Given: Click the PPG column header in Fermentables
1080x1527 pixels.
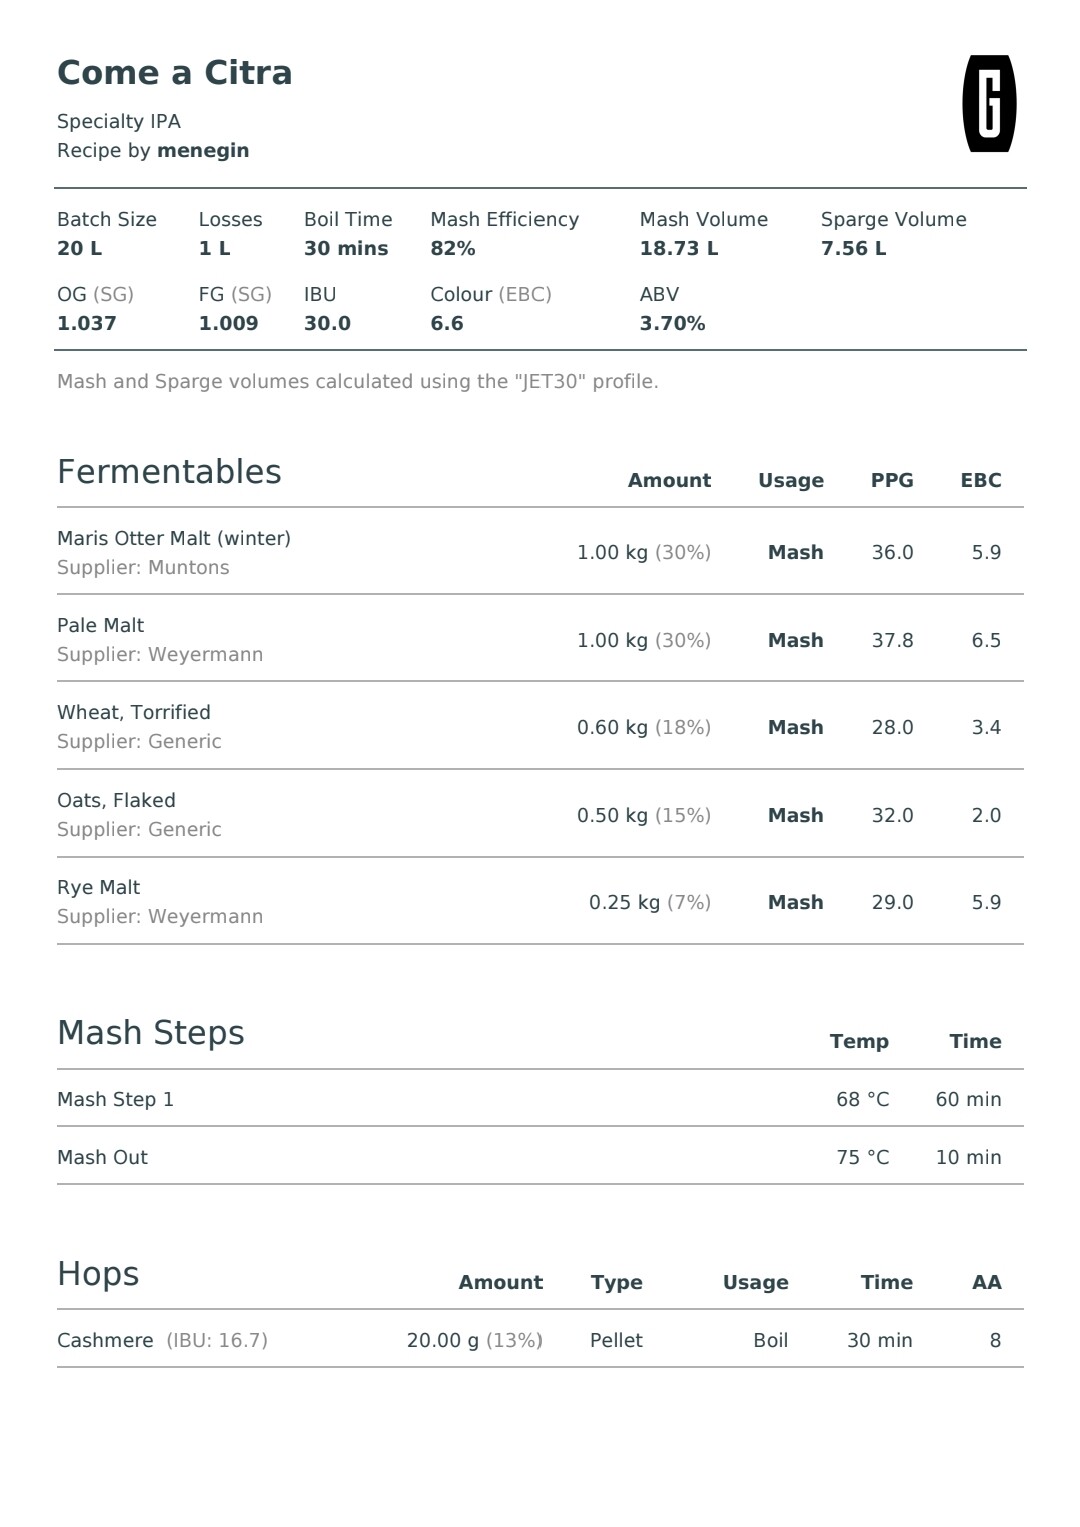Looking at the screenshot, I should point(892,480).
